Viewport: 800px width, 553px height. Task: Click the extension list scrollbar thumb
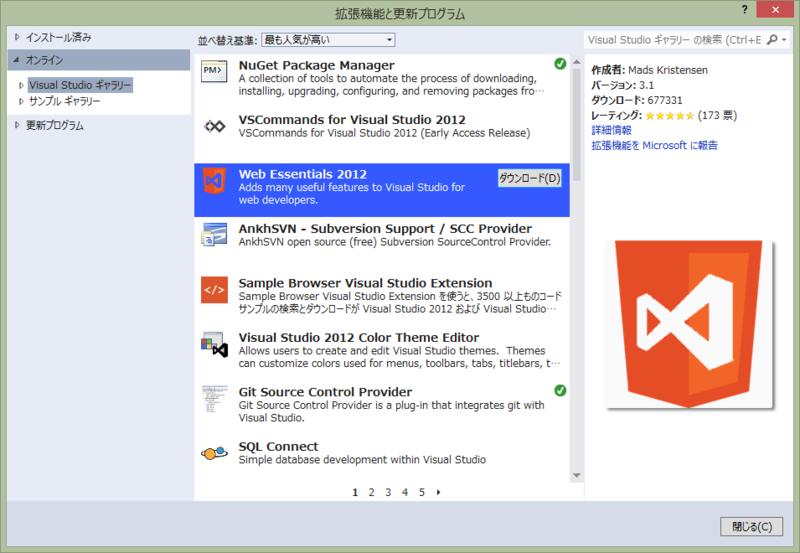point(577,124)
